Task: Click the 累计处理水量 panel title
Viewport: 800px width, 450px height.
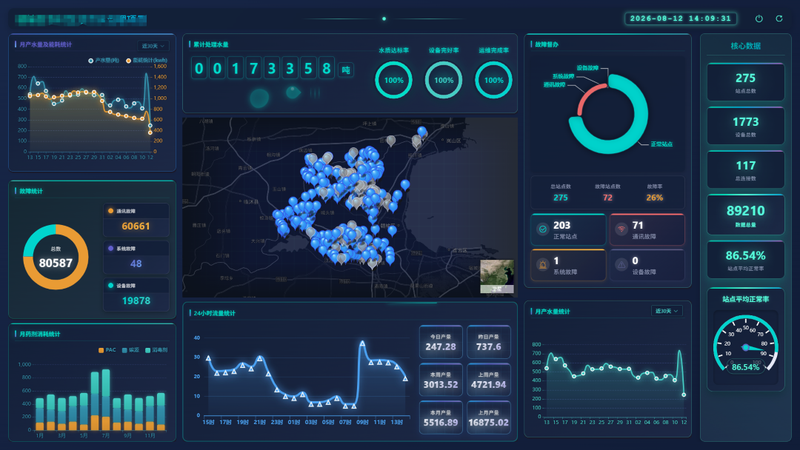Action: (x=211, y=44)
